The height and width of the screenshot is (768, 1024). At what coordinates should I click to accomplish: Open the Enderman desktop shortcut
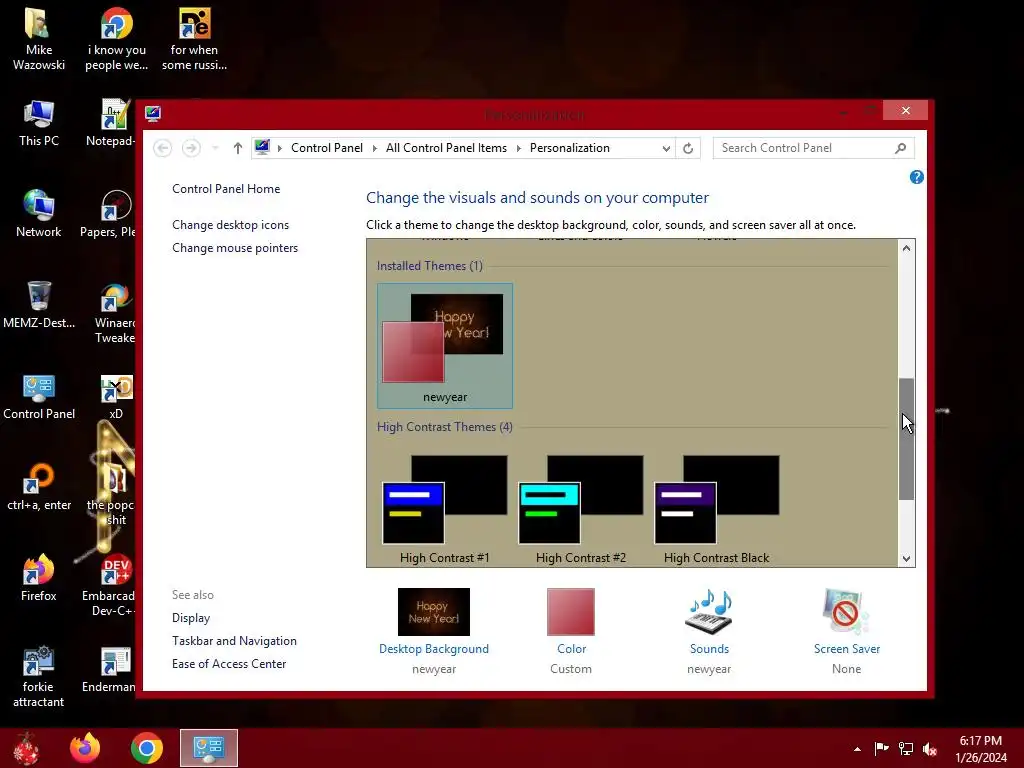point(110,670)
